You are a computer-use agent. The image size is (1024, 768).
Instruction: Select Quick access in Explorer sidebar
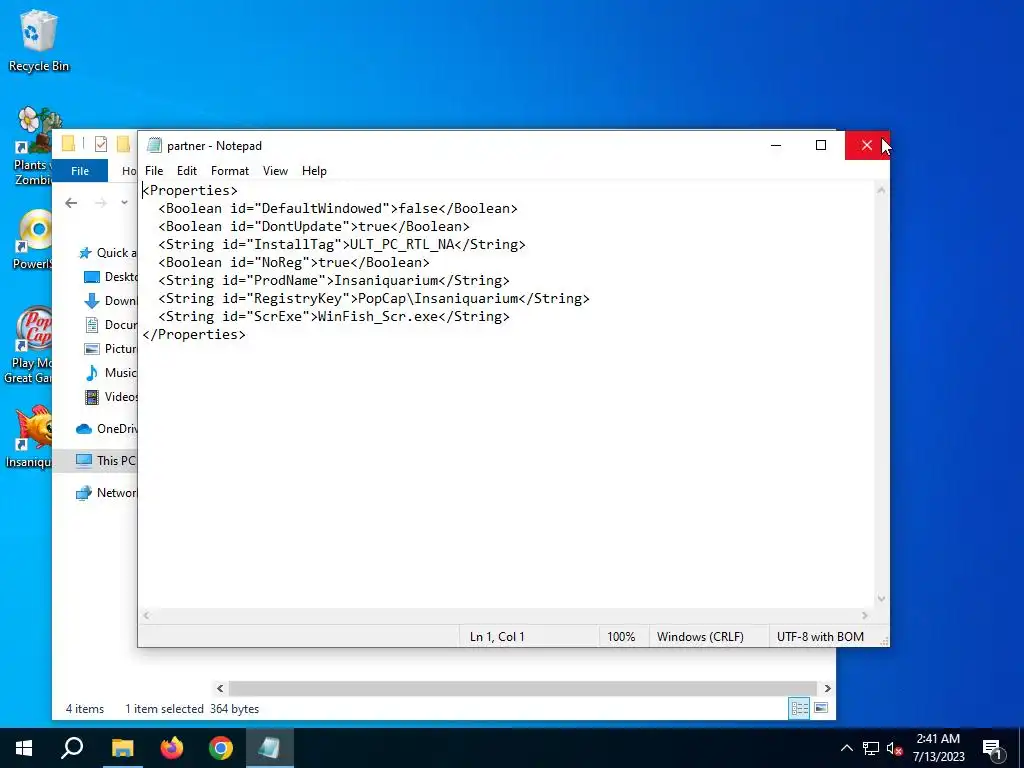coord(107,253)
